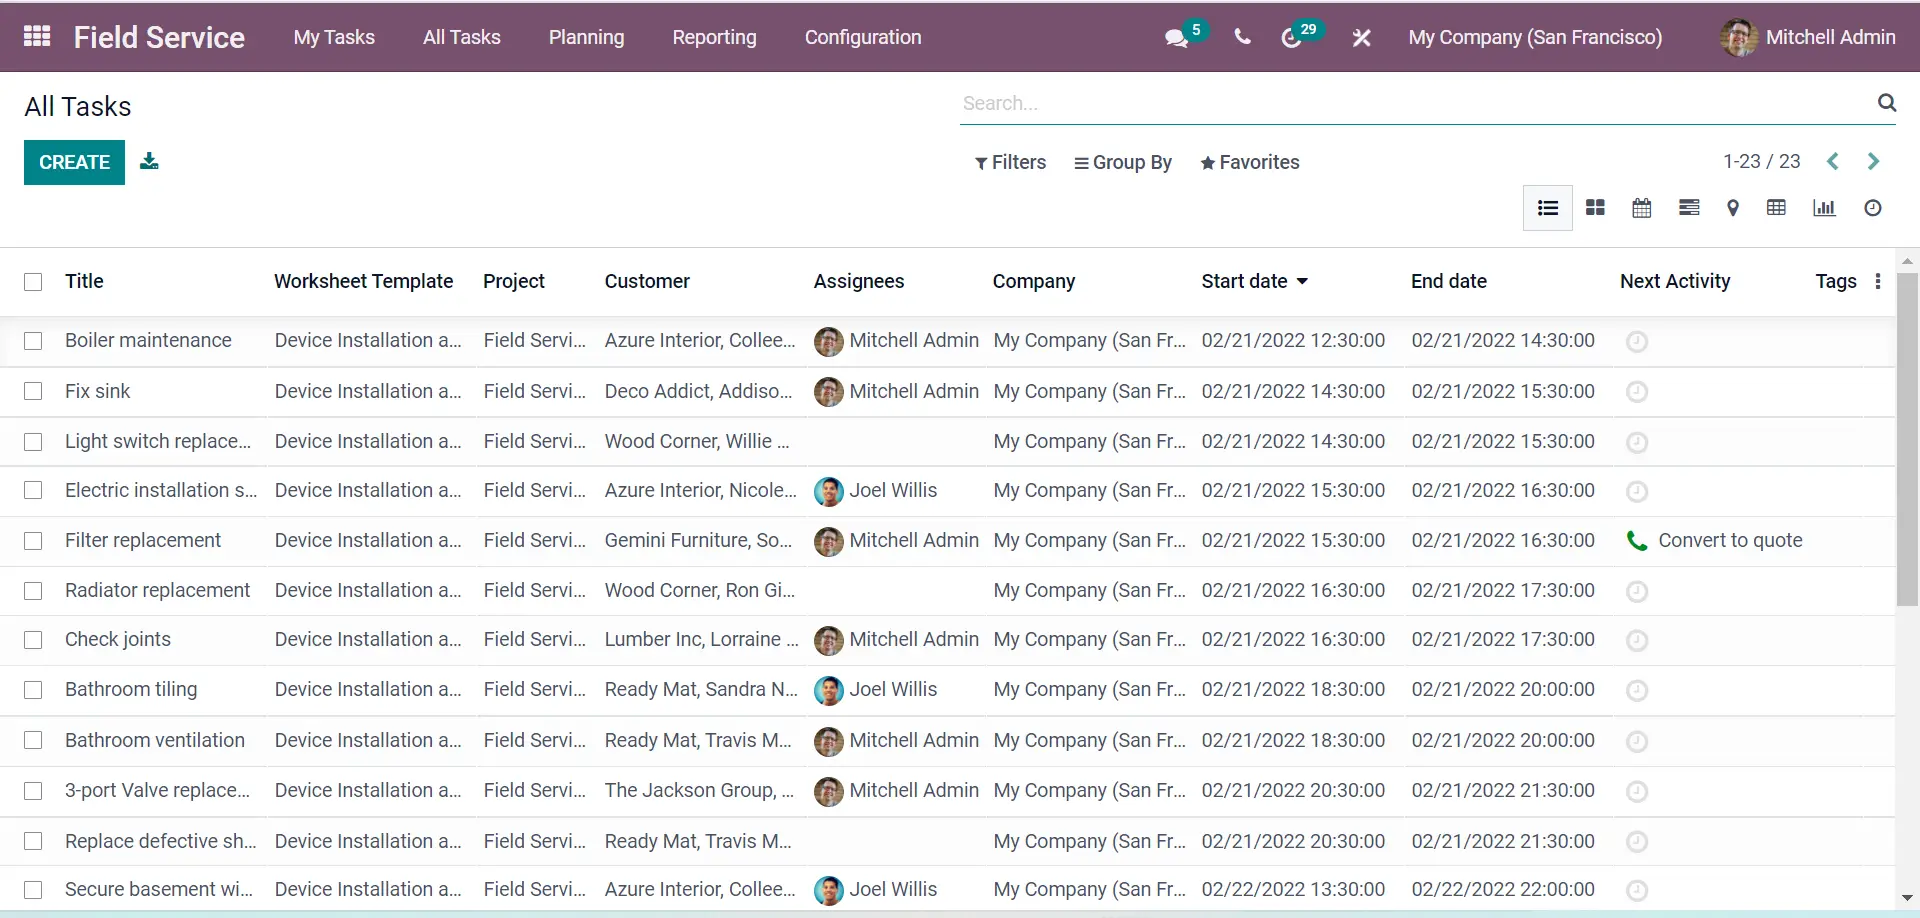The width and height of the screenshot is (1920, 918).
Task: Open the conversations chat icon with badge 5
Action: (x=1177, y=38)
